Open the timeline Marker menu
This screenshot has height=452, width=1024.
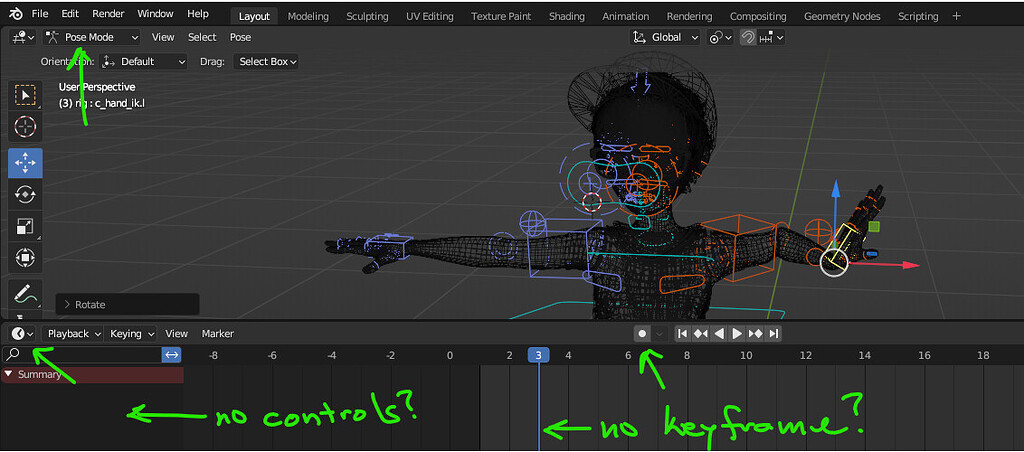217,334
